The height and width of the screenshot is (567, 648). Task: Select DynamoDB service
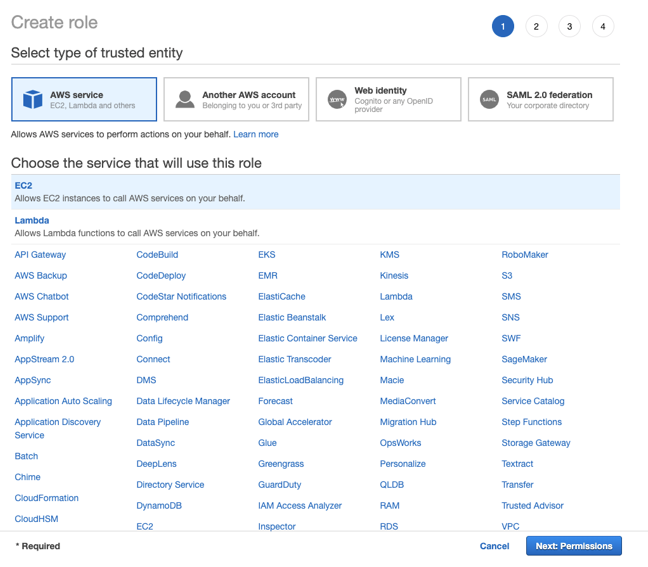[x=159, y=505]
